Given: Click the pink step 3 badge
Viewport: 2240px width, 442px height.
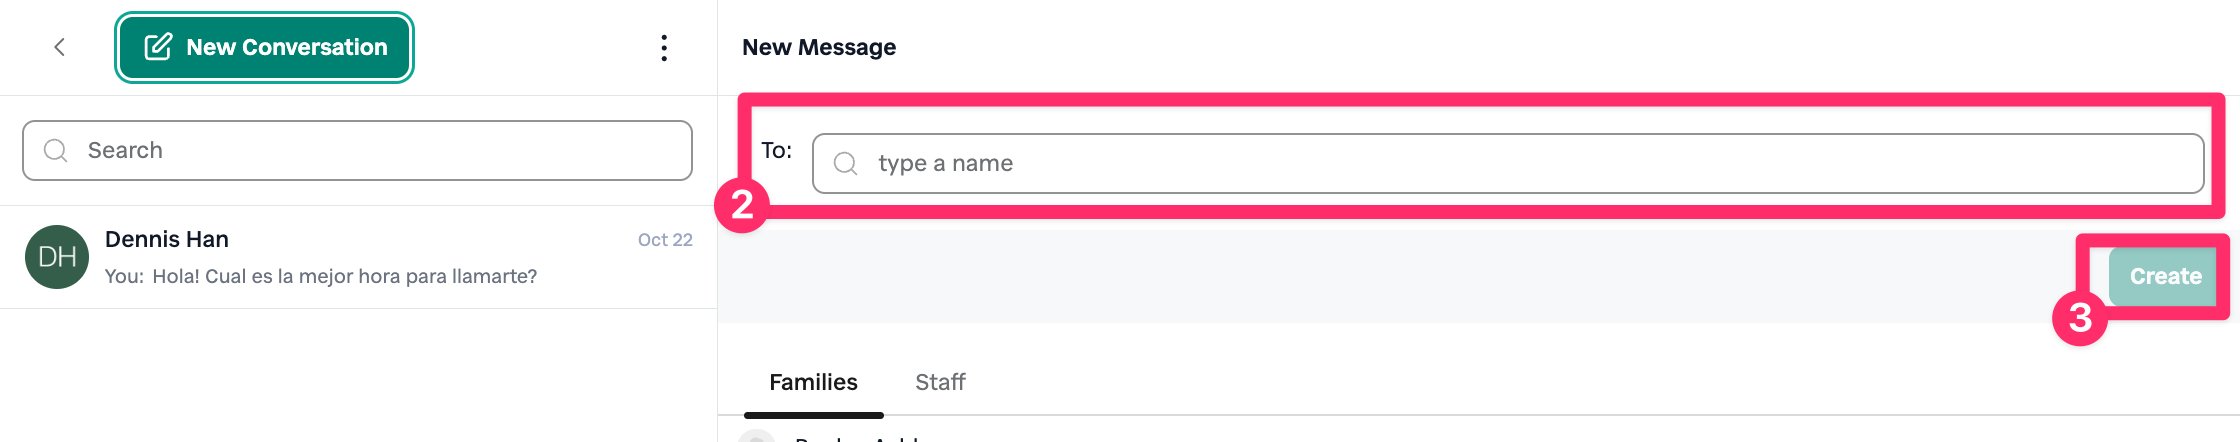Looking at the screenshot, I should pyautogui.click(x=2080, y=318).
